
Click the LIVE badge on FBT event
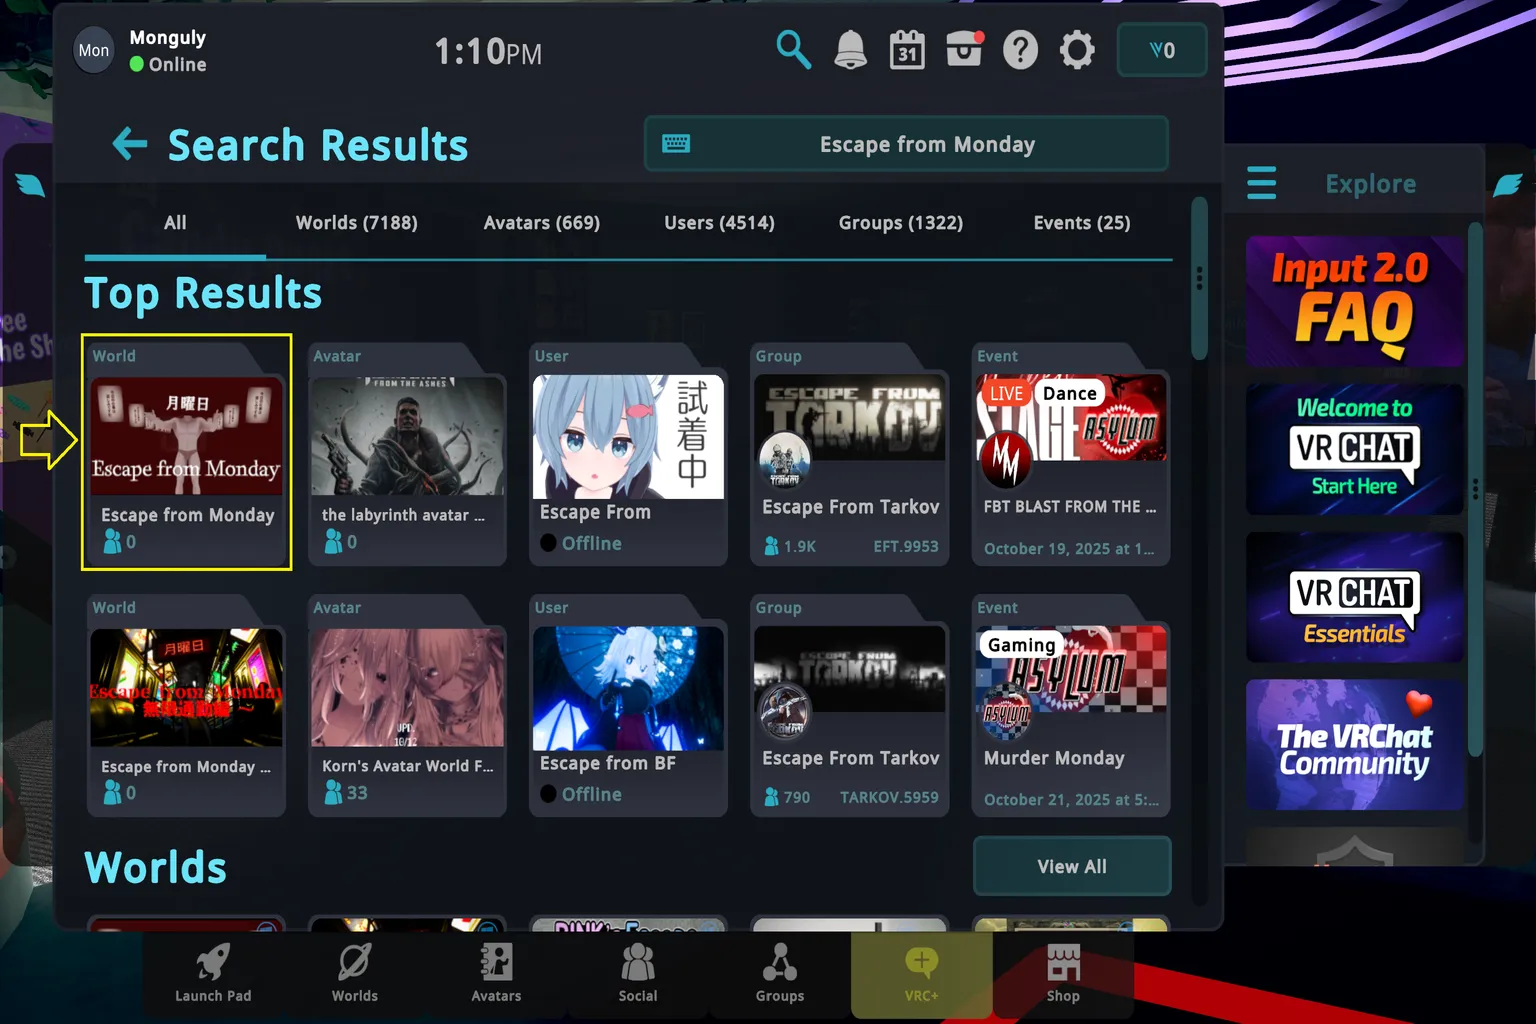coord(1006,393)
